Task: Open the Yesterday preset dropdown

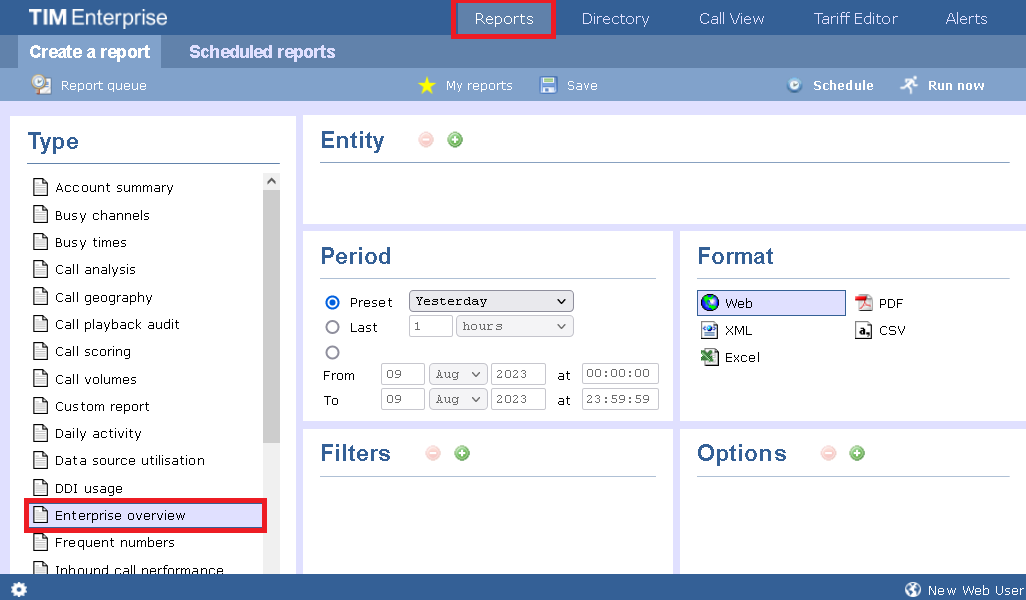Action: tap(491, 301)
